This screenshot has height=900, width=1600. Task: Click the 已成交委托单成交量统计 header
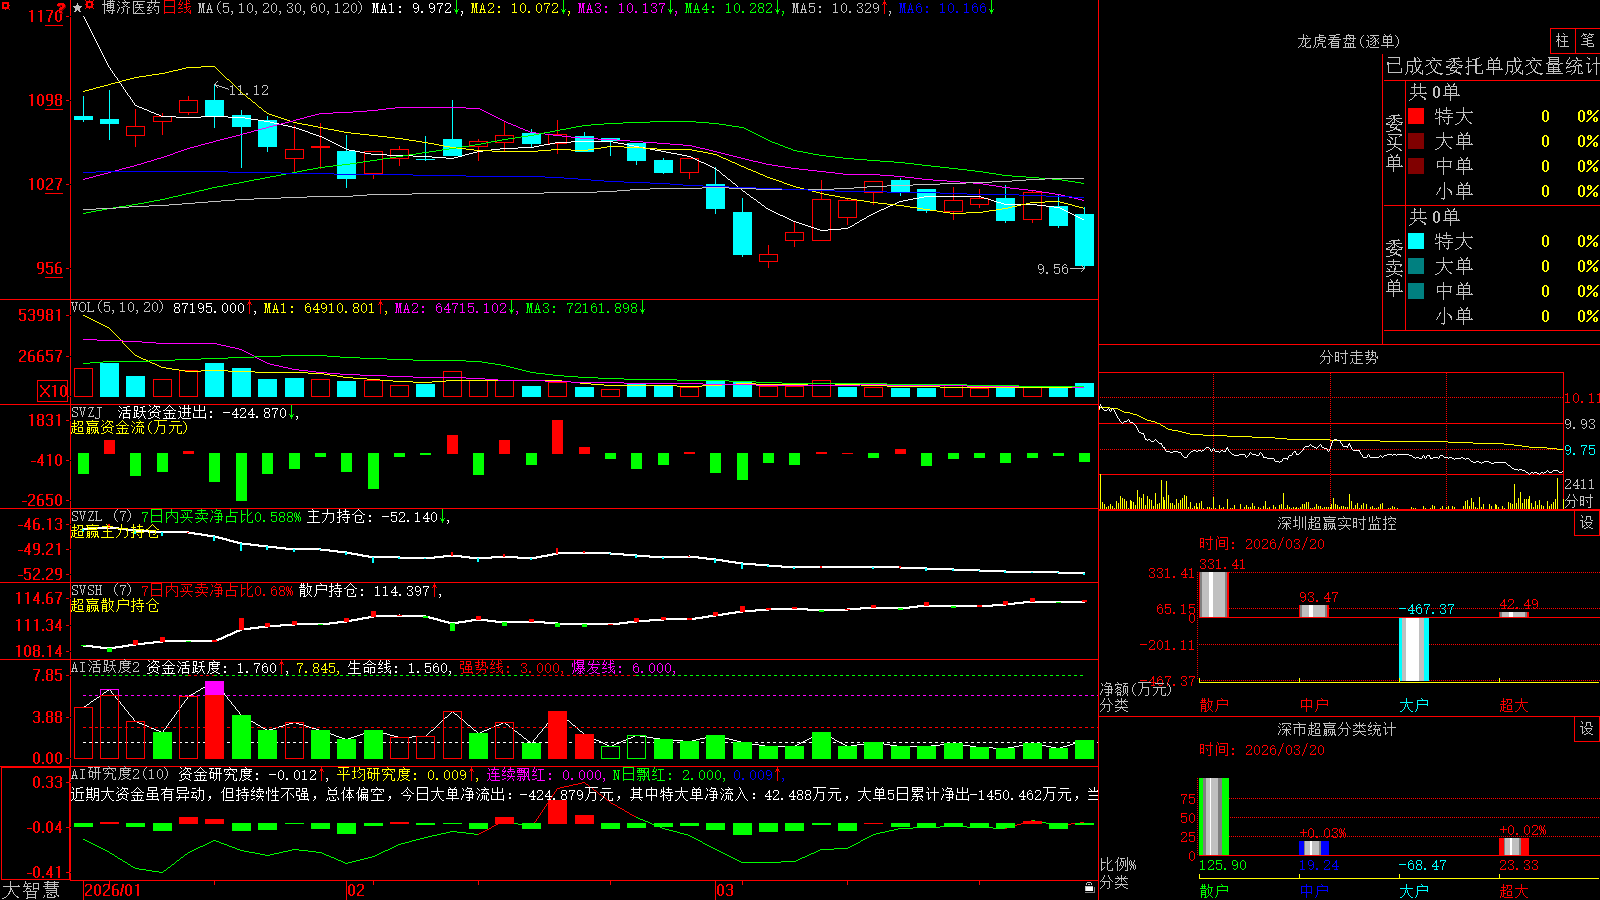tap(1492, 66)
